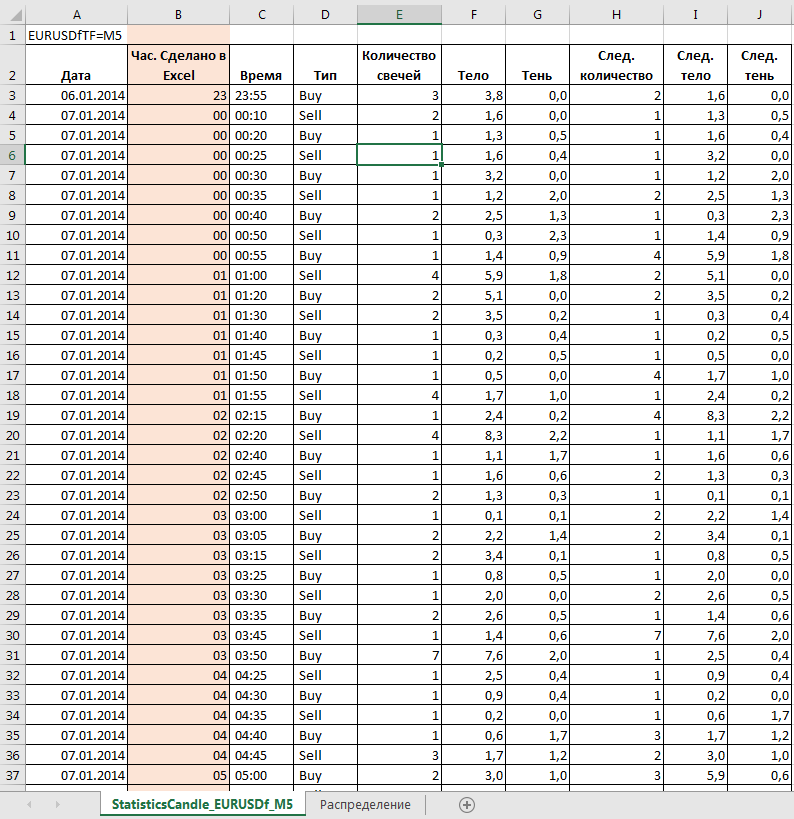Select Тело value 5,9 in row 12
This screenshot has width=794, height=819.
tap(474, 275)
